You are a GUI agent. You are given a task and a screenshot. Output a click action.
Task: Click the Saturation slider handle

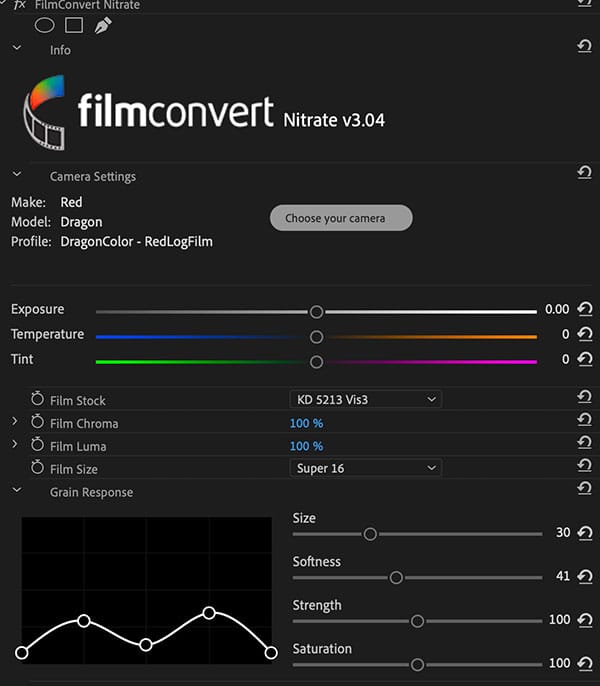point(418,665)
